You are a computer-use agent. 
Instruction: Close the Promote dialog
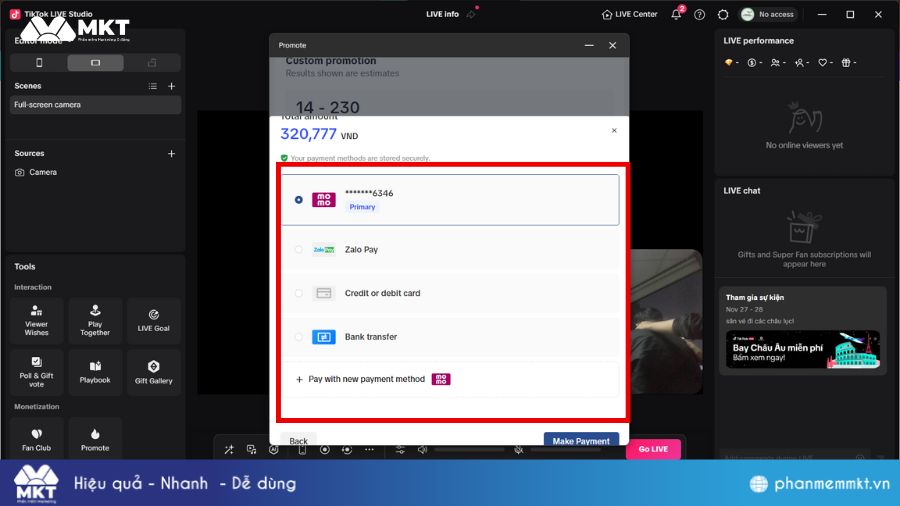[612, 45]
